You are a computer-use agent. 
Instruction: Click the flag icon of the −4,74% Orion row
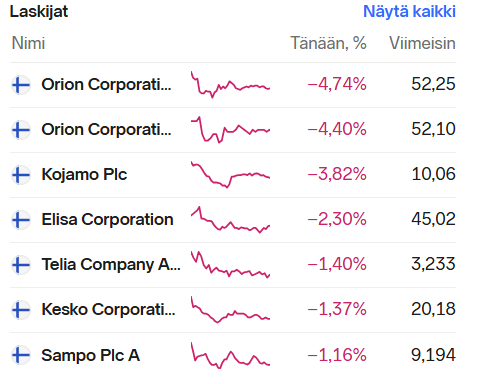21,85
